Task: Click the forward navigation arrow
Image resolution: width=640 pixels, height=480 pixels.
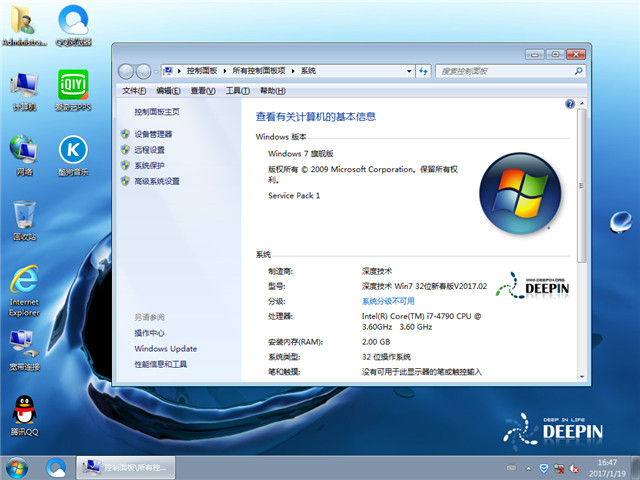Action: (x=143, y=72)
